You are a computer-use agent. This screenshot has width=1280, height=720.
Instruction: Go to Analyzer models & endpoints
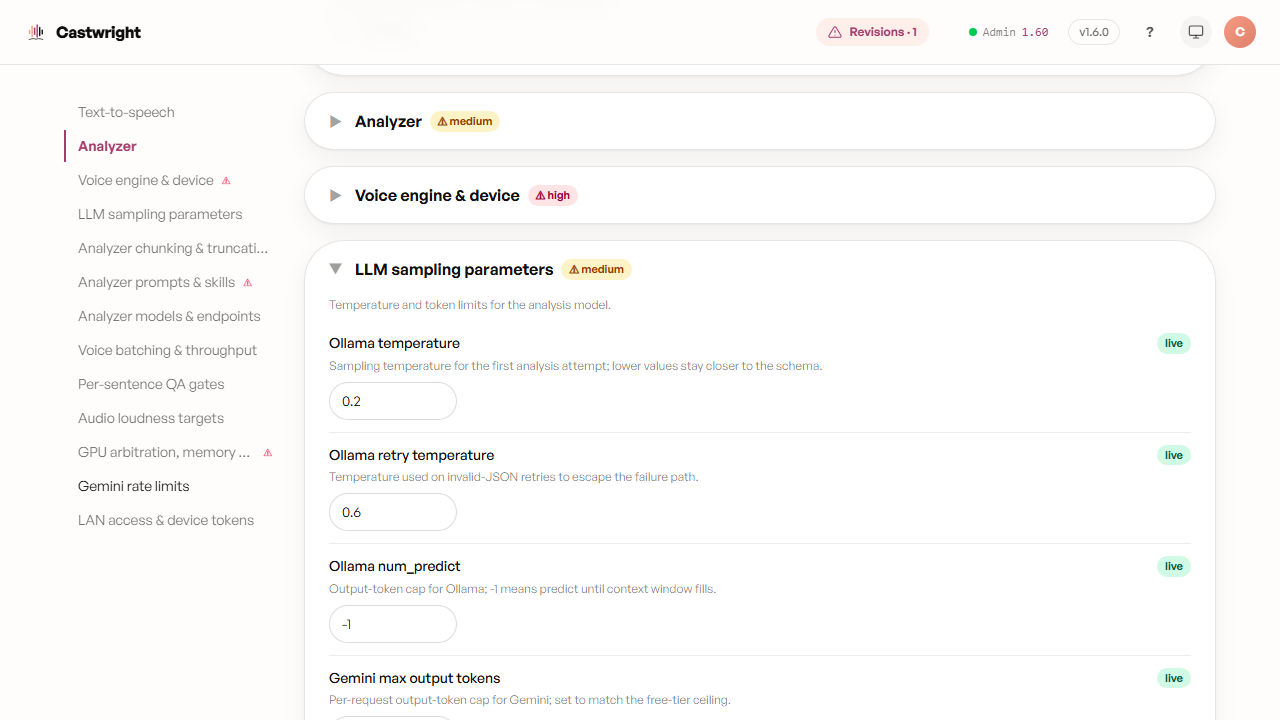169,316
